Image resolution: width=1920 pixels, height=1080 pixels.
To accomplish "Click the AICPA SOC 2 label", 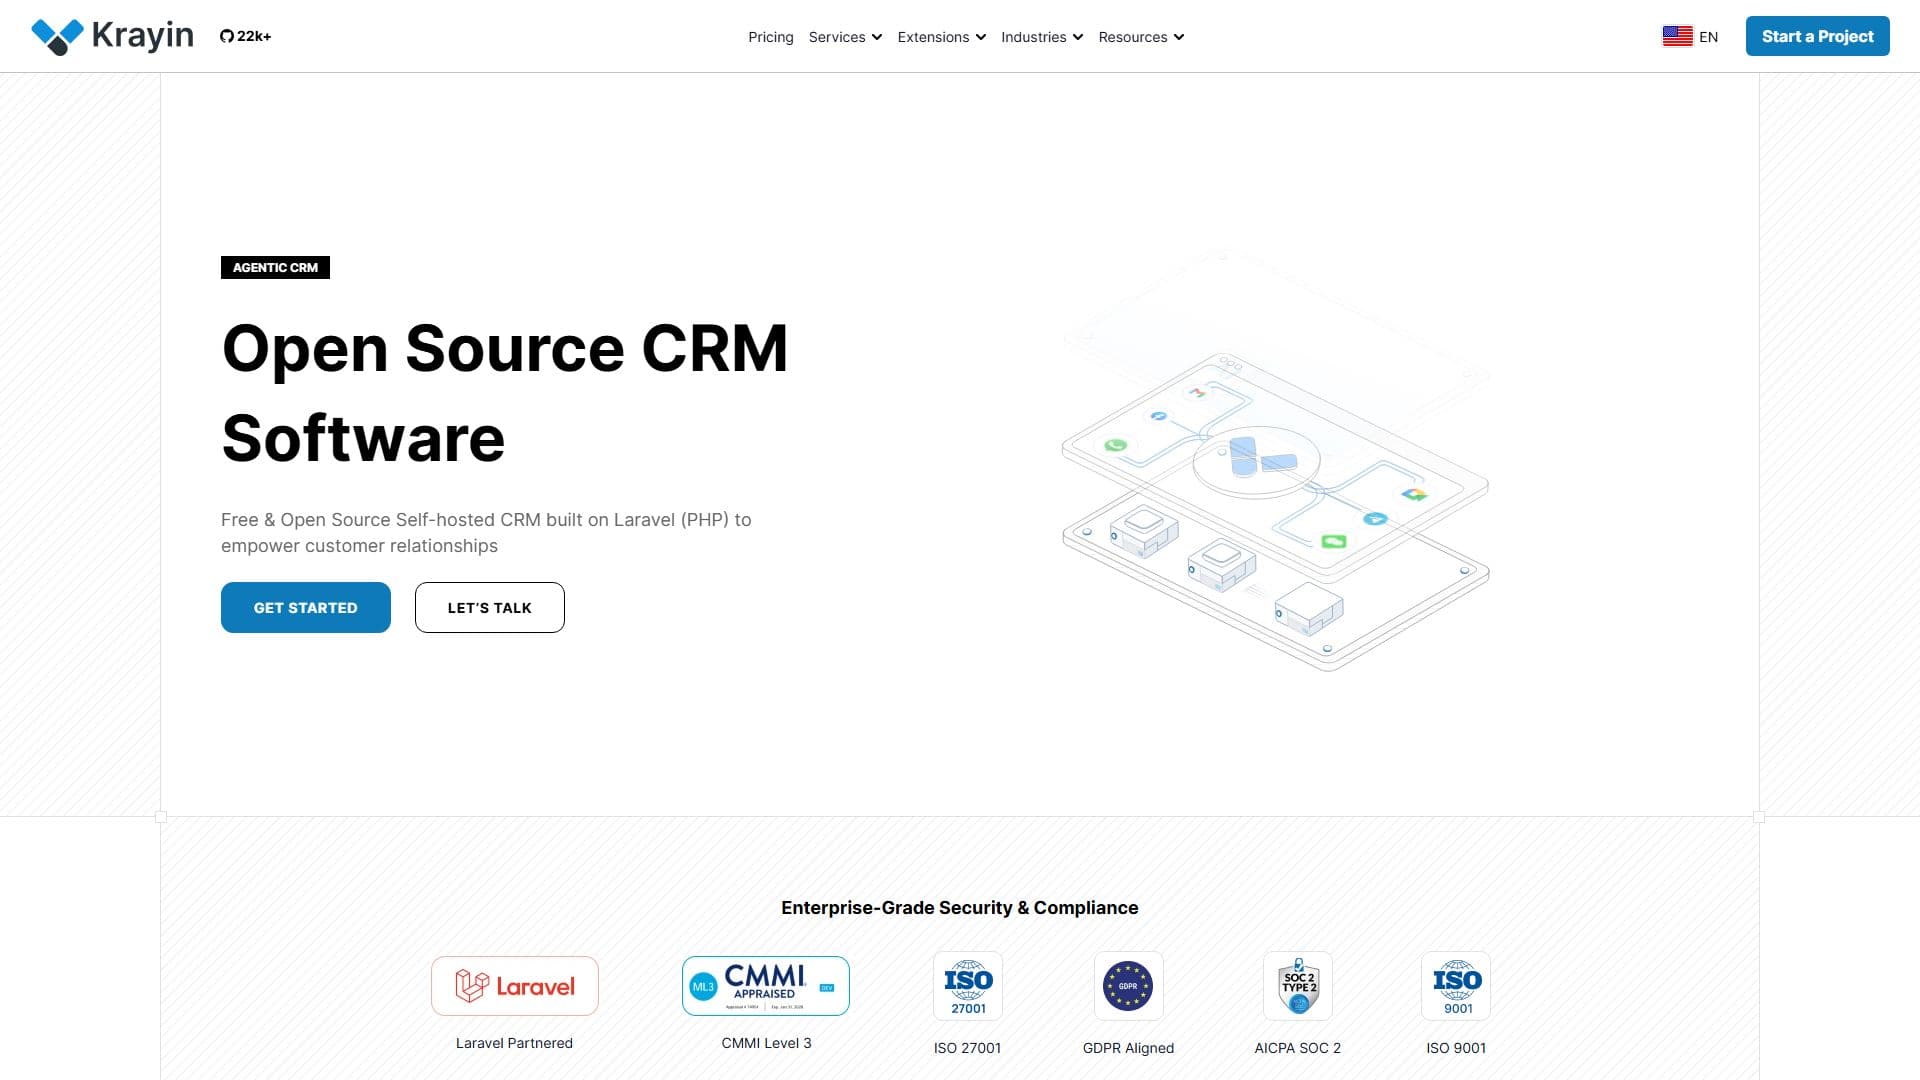I will (x=1297, y=1048).
